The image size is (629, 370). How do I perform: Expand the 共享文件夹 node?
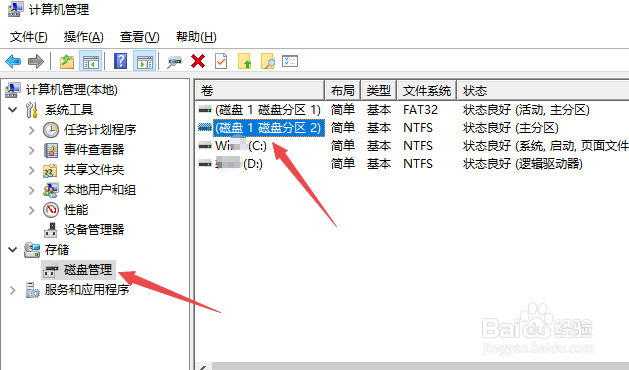point(32,170)
